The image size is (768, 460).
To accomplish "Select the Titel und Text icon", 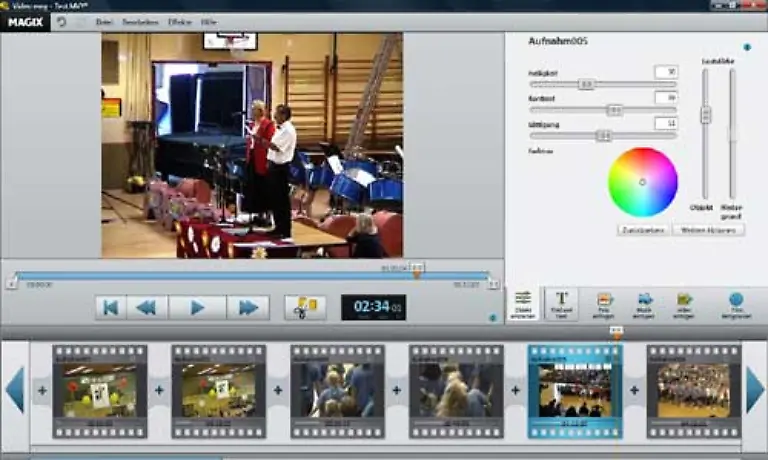I will (562, 303).
